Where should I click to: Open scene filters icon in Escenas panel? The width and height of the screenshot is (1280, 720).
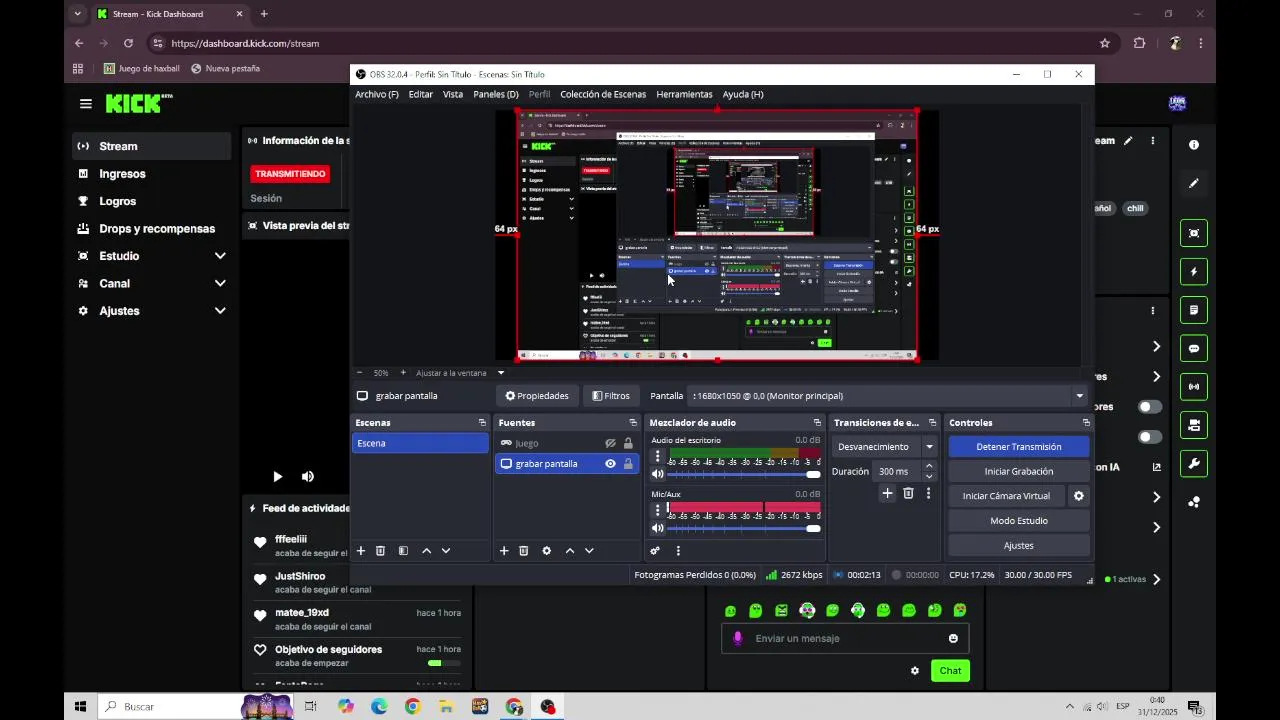(403, 551)
